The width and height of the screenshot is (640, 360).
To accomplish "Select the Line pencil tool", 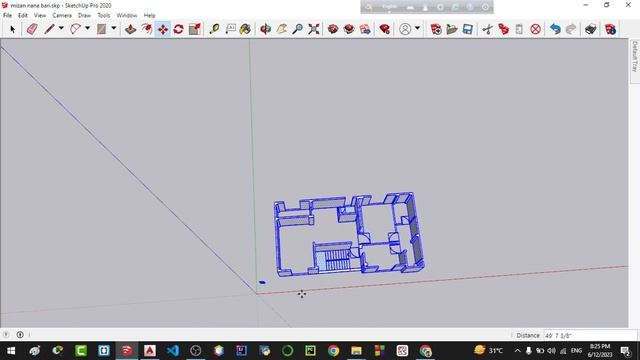I will click(x=49, y=29).
